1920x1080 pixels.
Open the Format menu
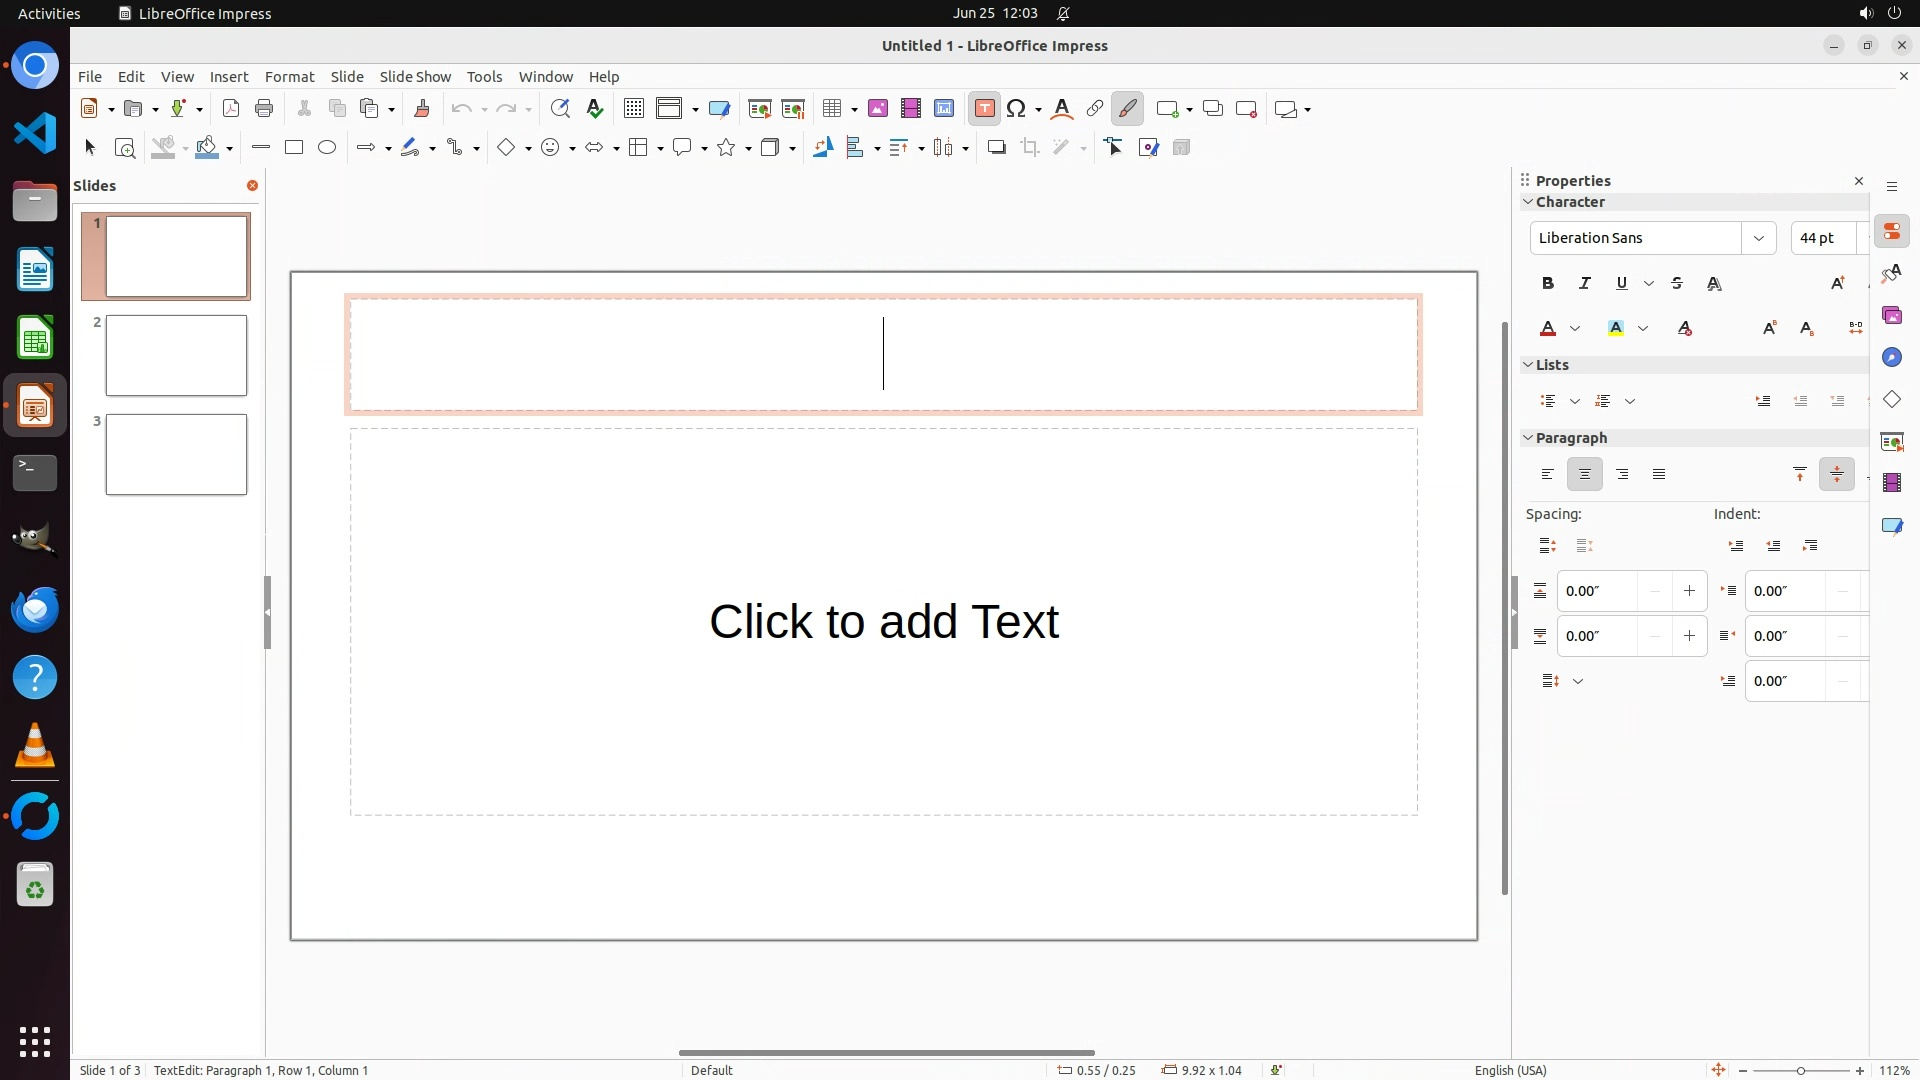[x=289, y=77]
